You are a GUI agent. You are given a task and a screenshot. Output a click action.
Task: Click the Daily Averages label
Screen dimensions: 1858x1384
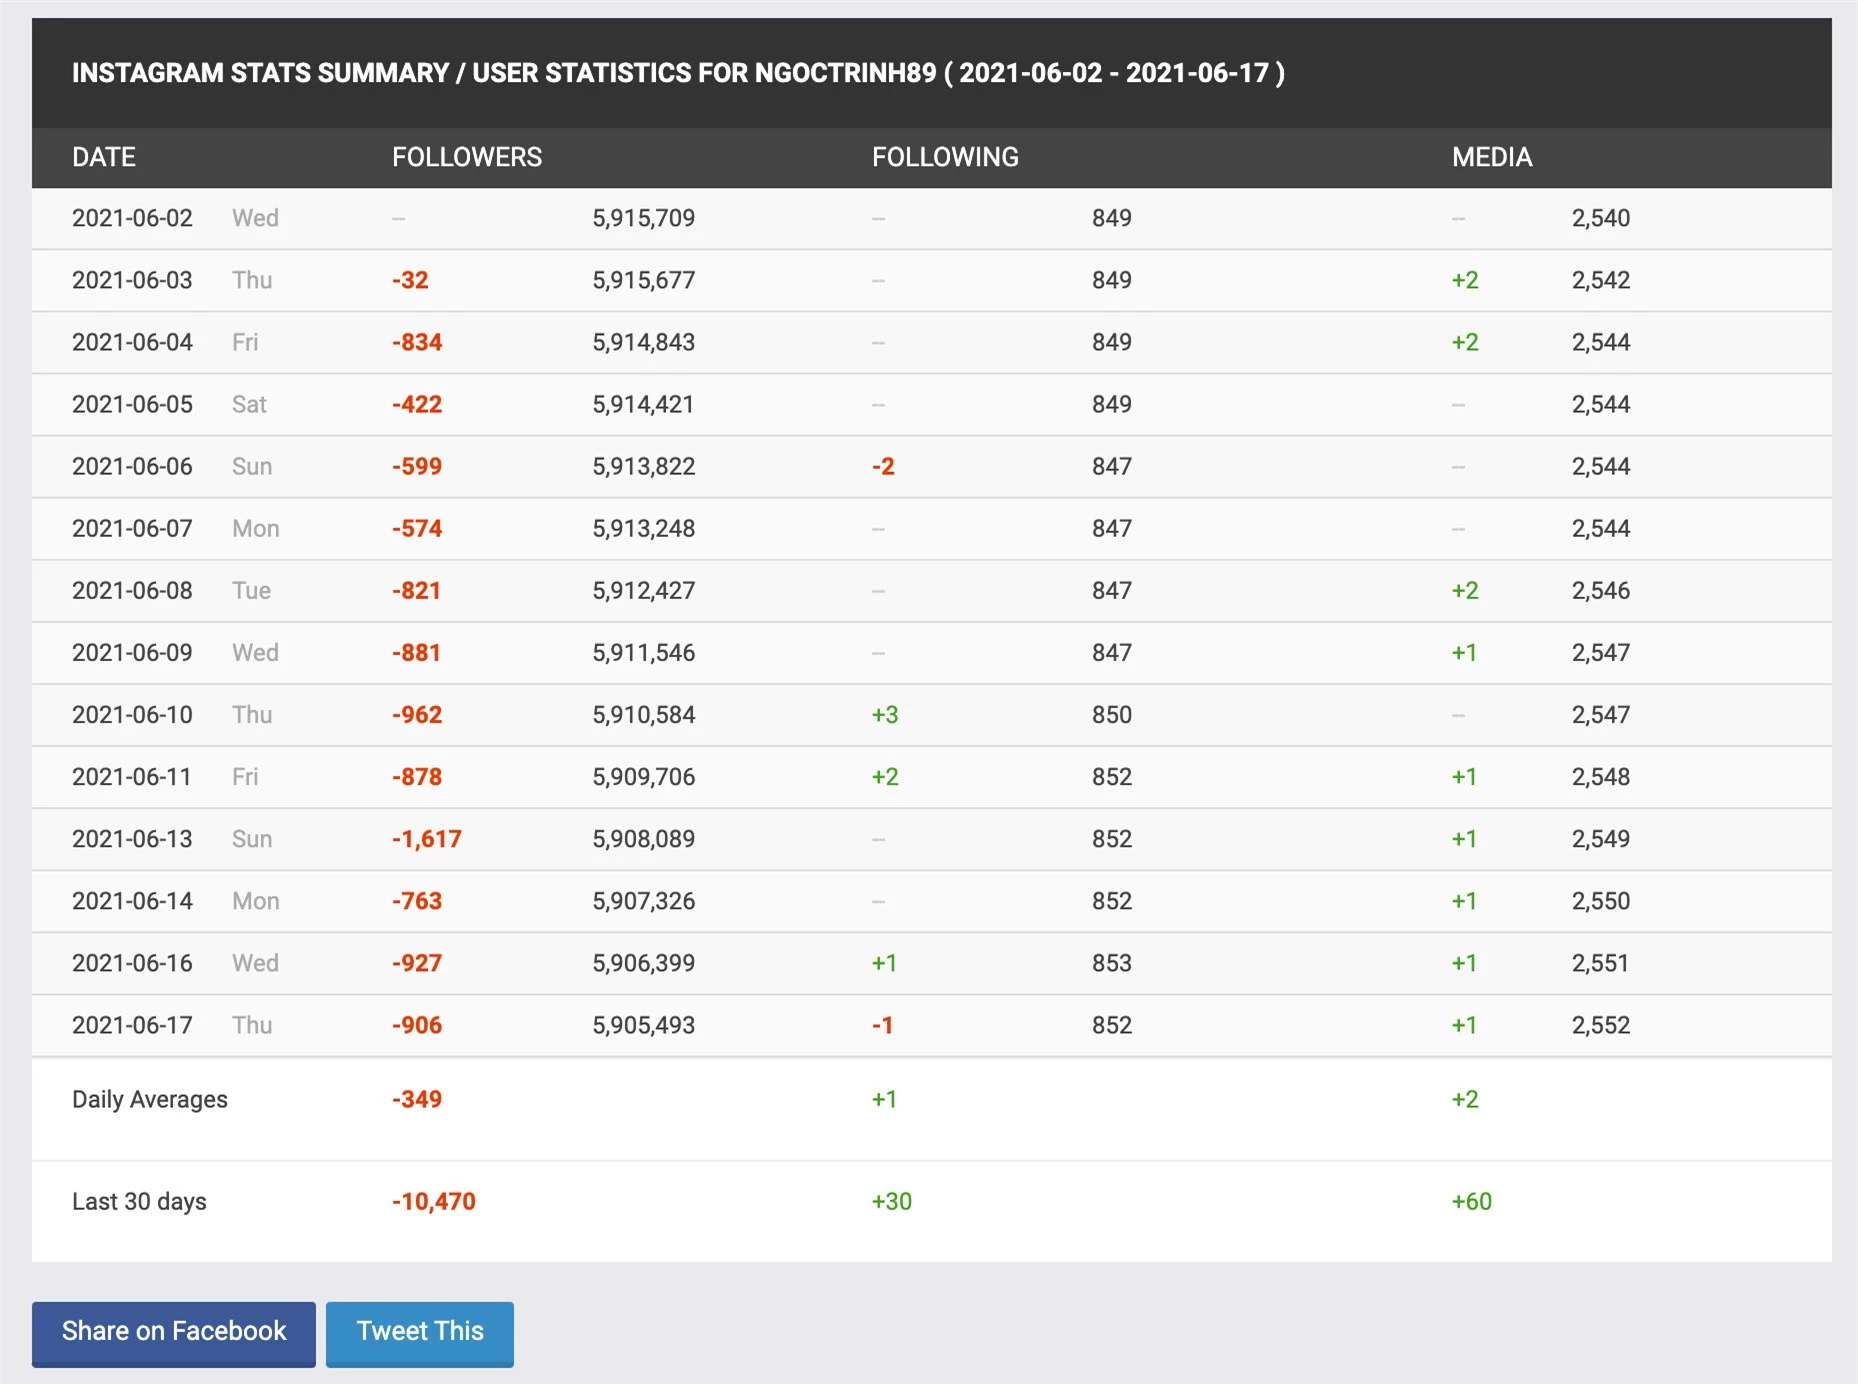click(x=150, y=1099)
